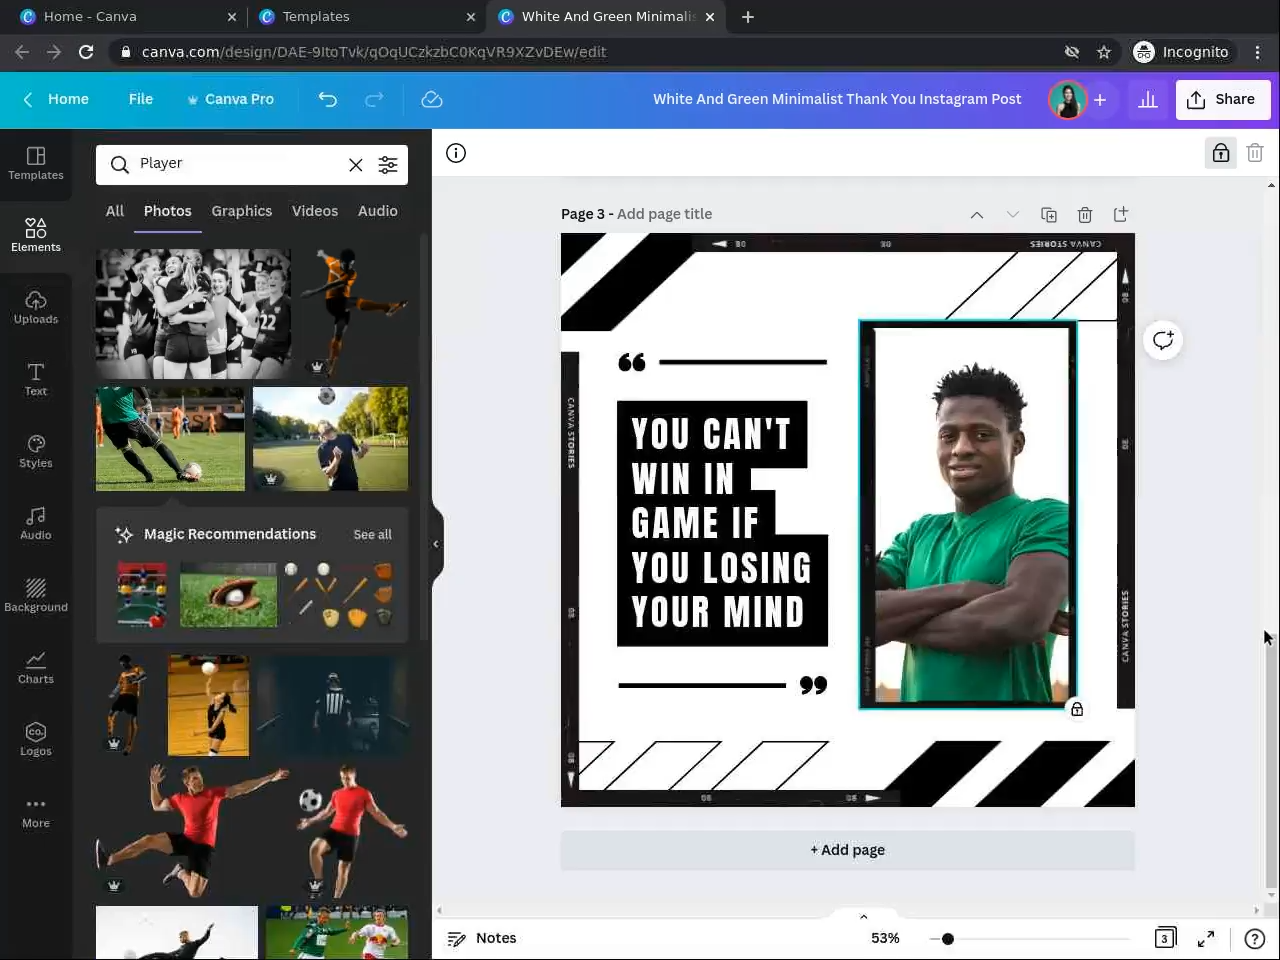Switch to the Videos tab

click(315, 211)
